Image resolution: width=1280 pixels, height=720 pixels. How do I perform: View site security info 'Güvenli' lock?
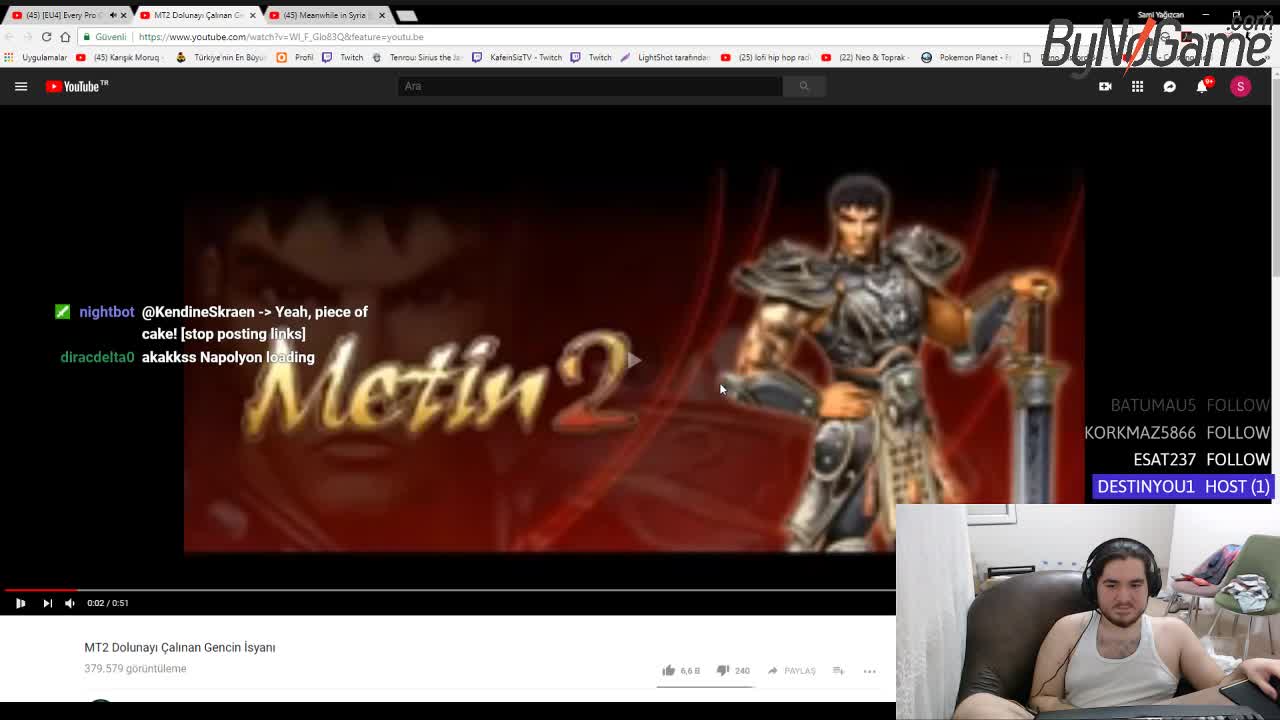pos(105,37)
